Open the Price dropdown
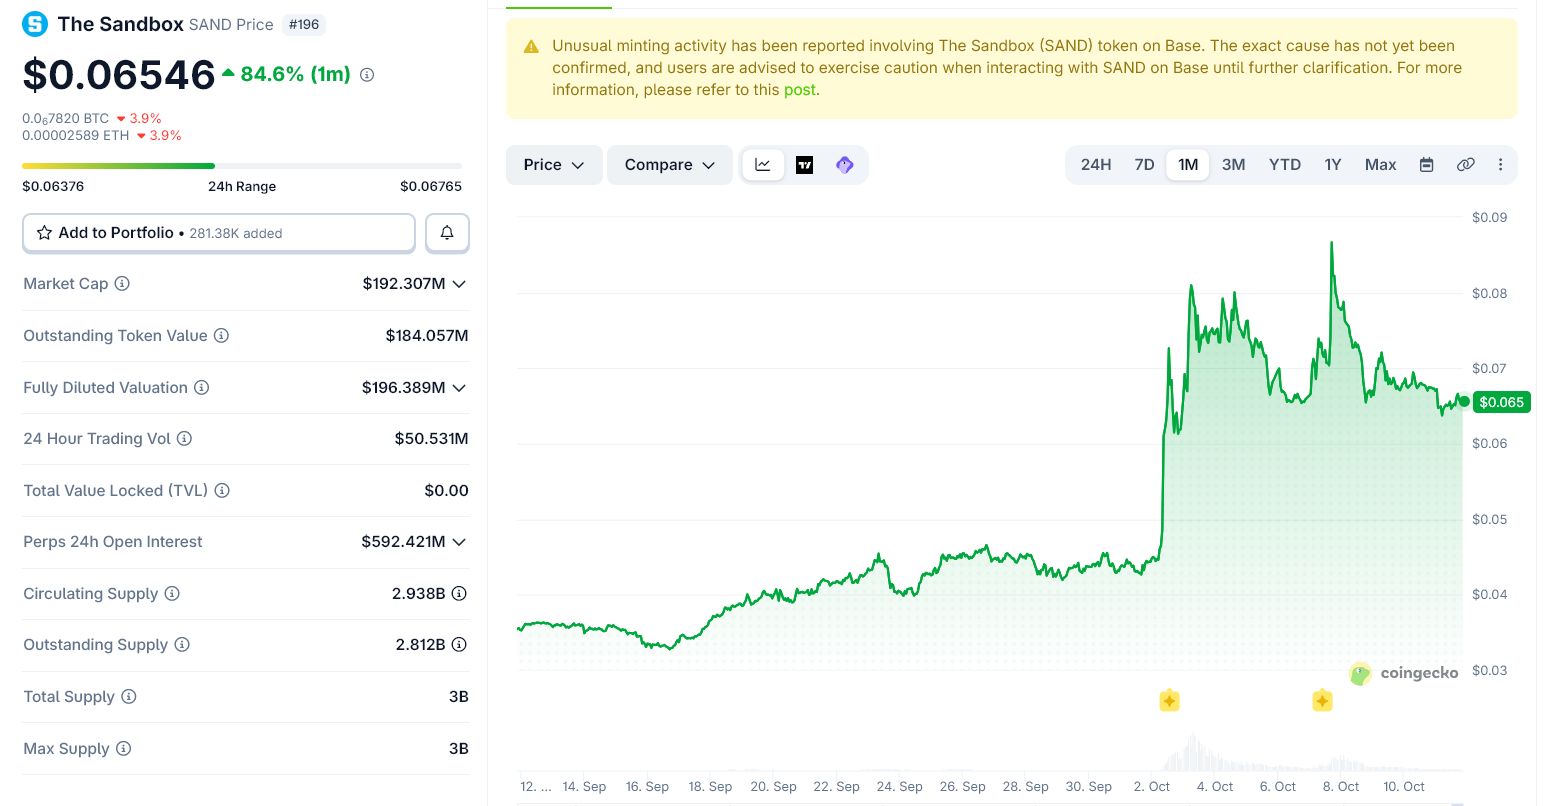1553x806 pixels. pos(554,165)
